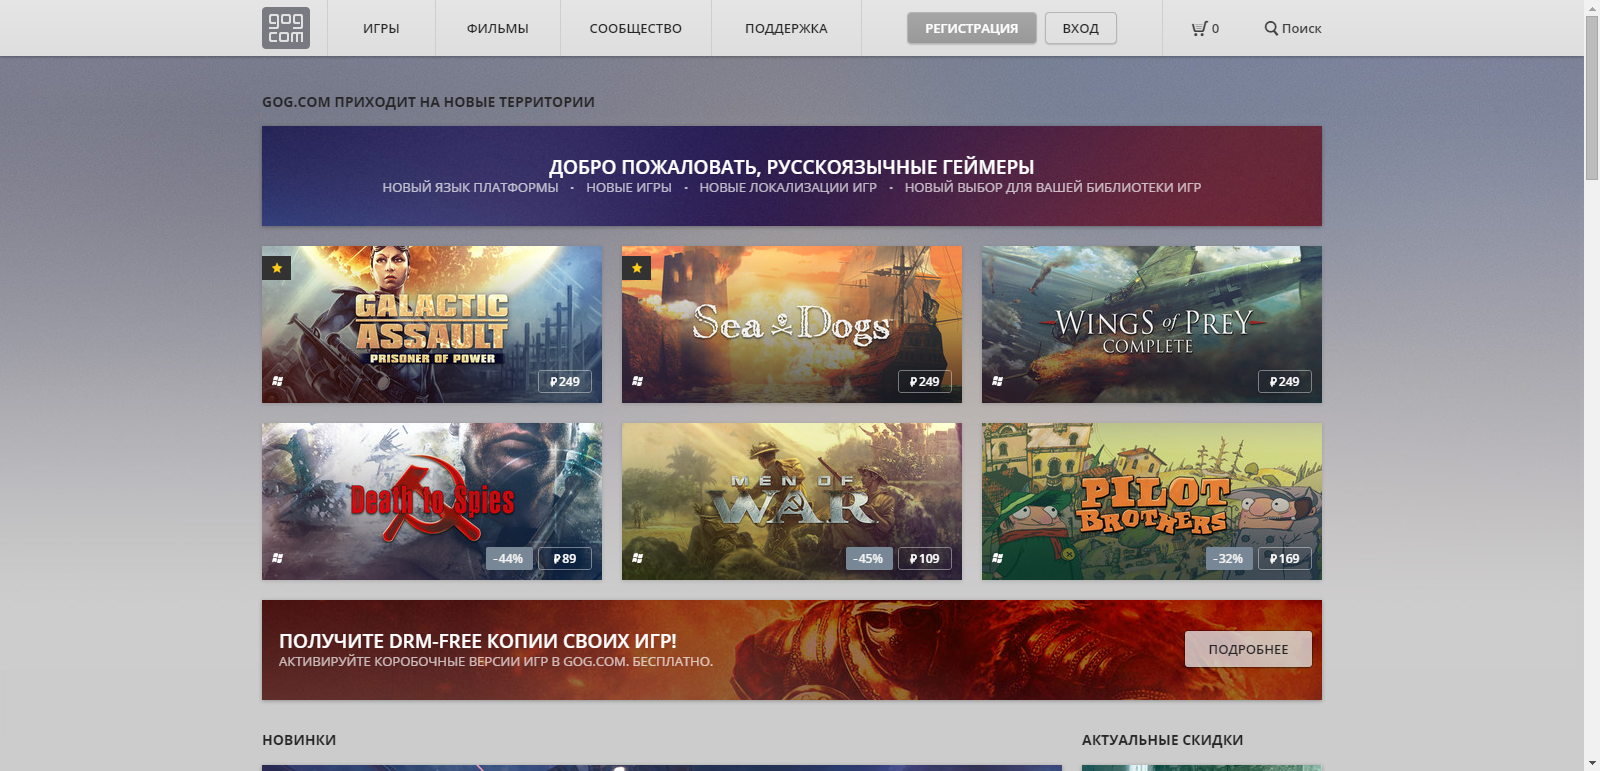Screen dimensions: 1600x771
Task: Click the НОВИНКИ section heading
Action: (x=299, y=740)
